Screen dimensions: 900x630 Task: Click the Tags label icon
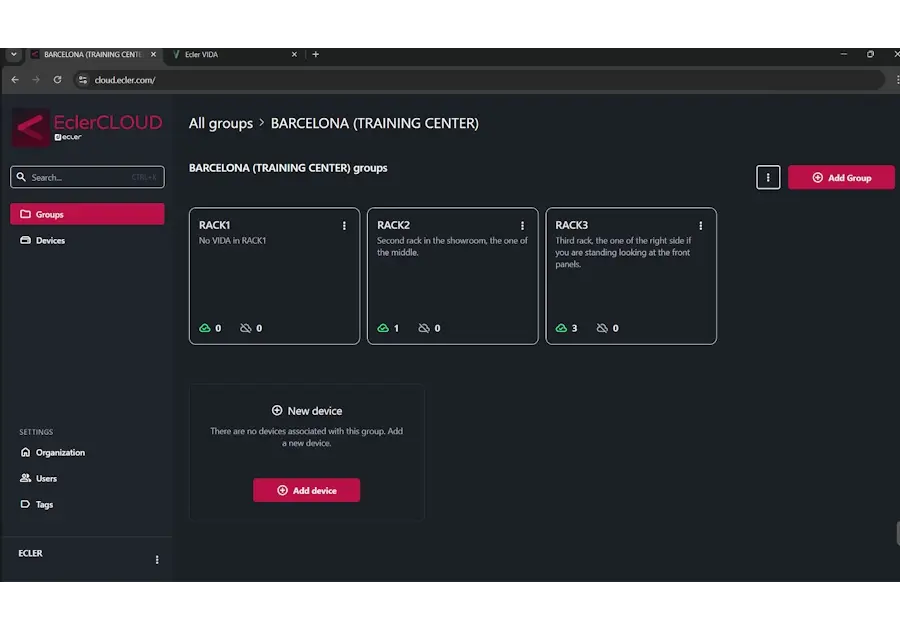pyautogui.click(x=25, y=504)
